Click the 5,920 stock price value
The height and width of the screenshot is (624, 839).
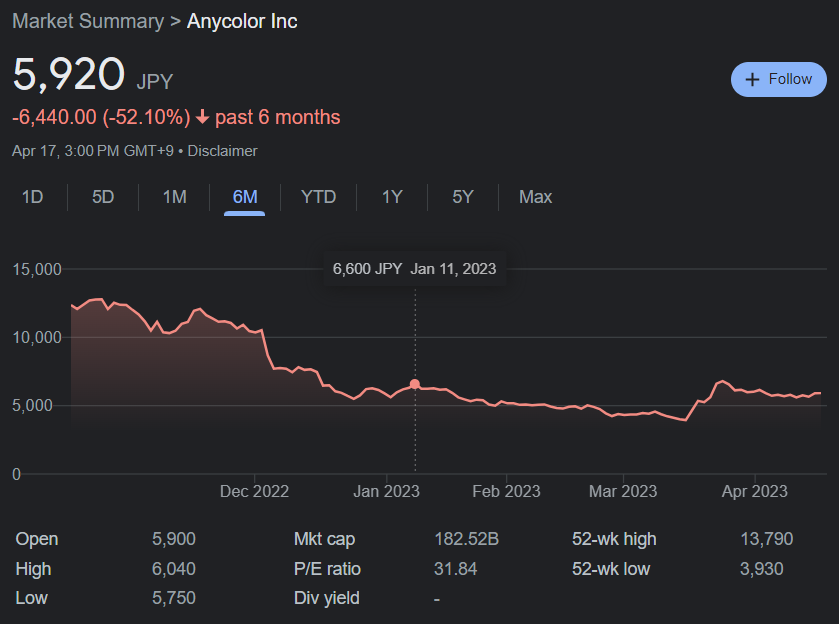pos(69,76)
